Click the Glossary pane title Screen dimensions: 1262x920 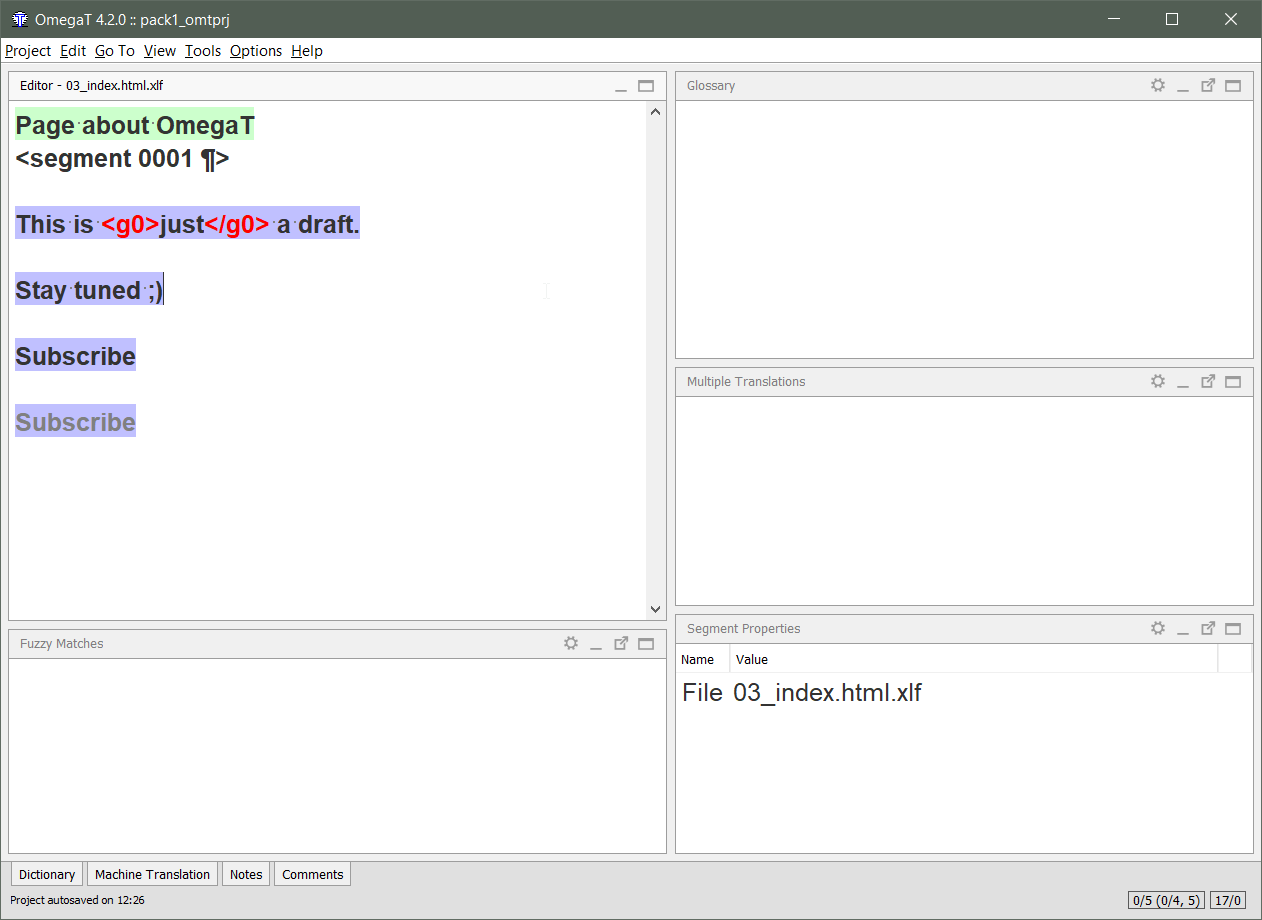(x=711, y=86)
